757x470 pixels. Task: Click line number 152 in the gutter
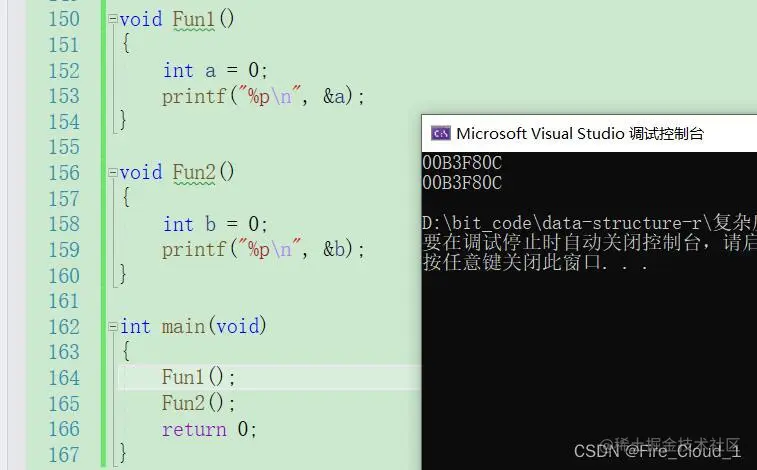tap(64, 71)
